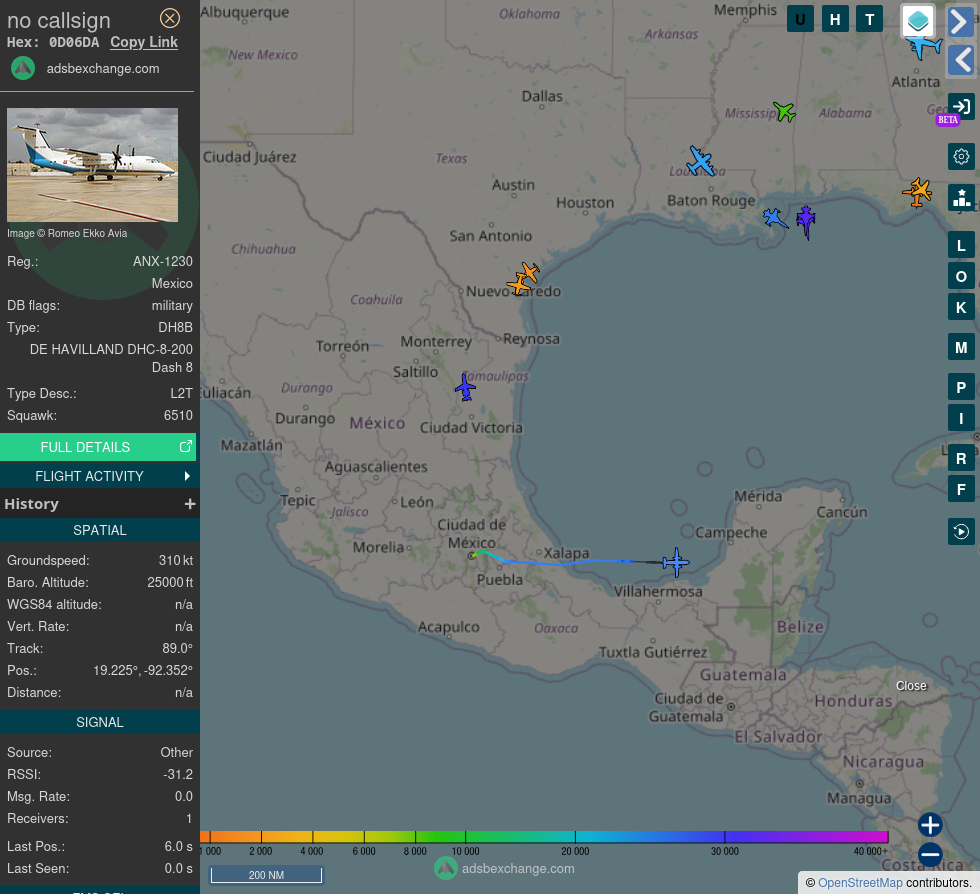Screen dimensions: 980x894
Task: Toggle the U map filter button
Action: coord(800,19)
